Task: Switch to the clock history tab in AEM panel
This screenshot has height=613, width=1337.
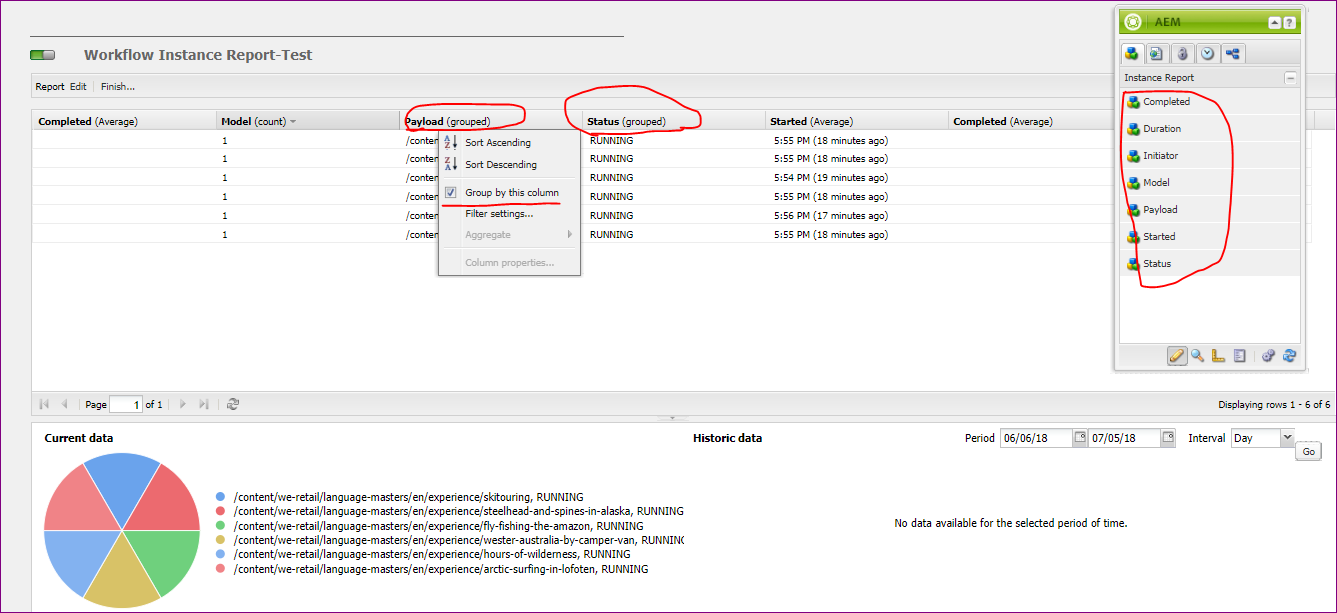Action: (x=1207, y=53)
